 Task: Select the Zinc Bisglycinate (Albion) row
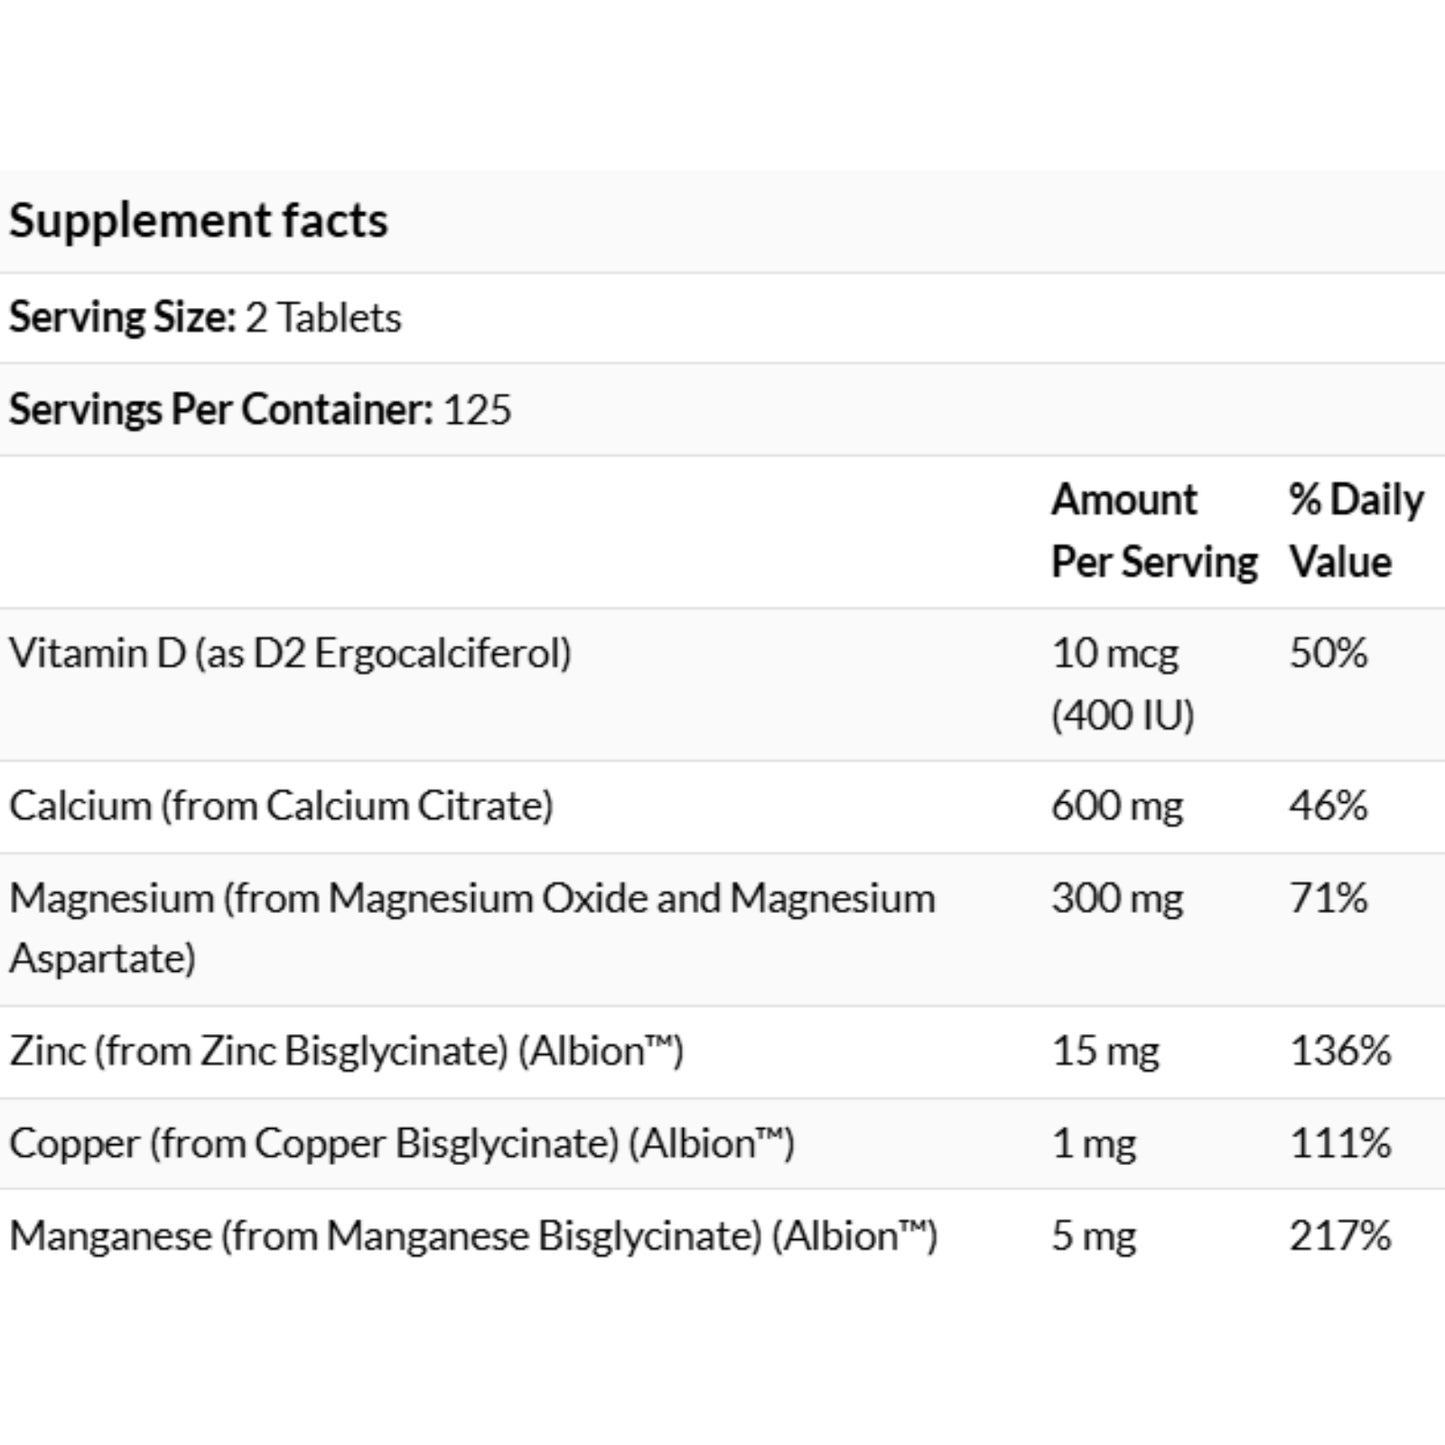pyautogui.click(x=722, y=1052)
